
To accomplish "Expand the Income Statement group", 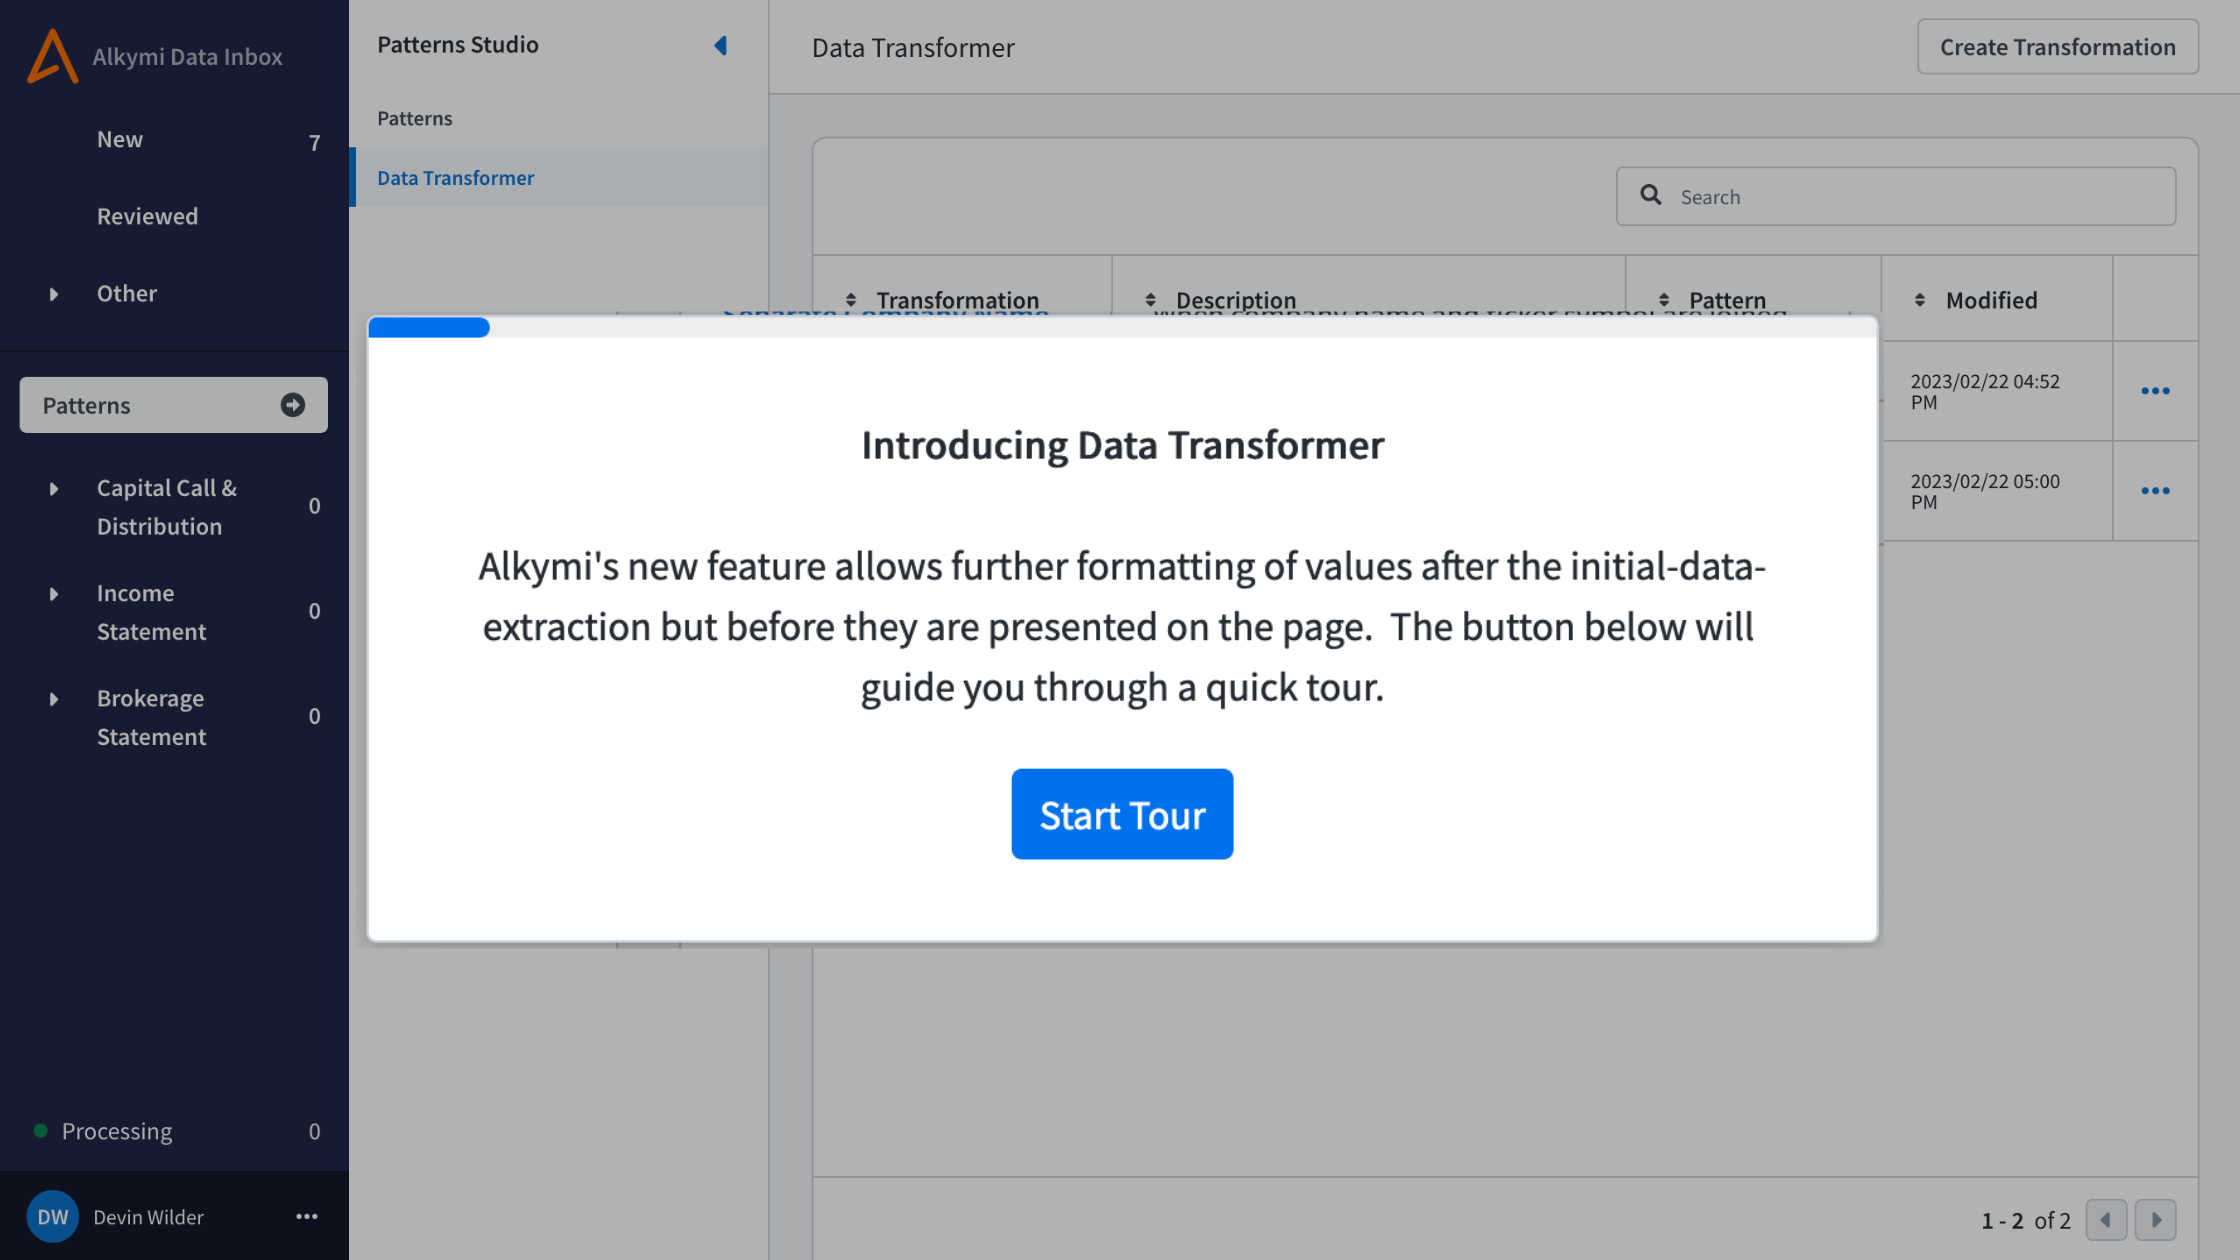I will coord(54,594).
